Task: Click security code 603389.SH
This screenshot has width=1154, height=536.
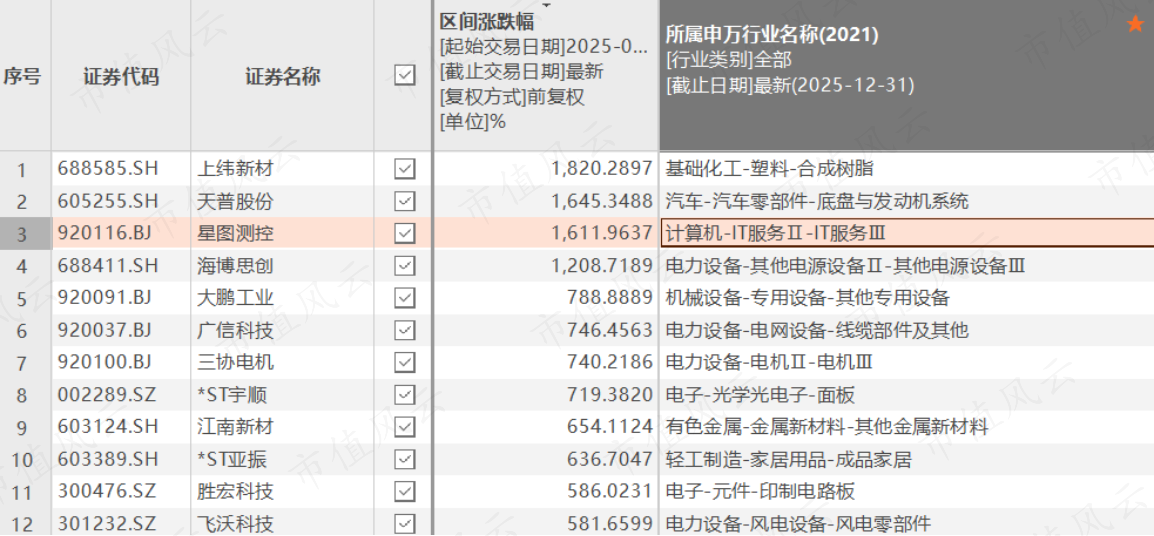Action: 108,459
